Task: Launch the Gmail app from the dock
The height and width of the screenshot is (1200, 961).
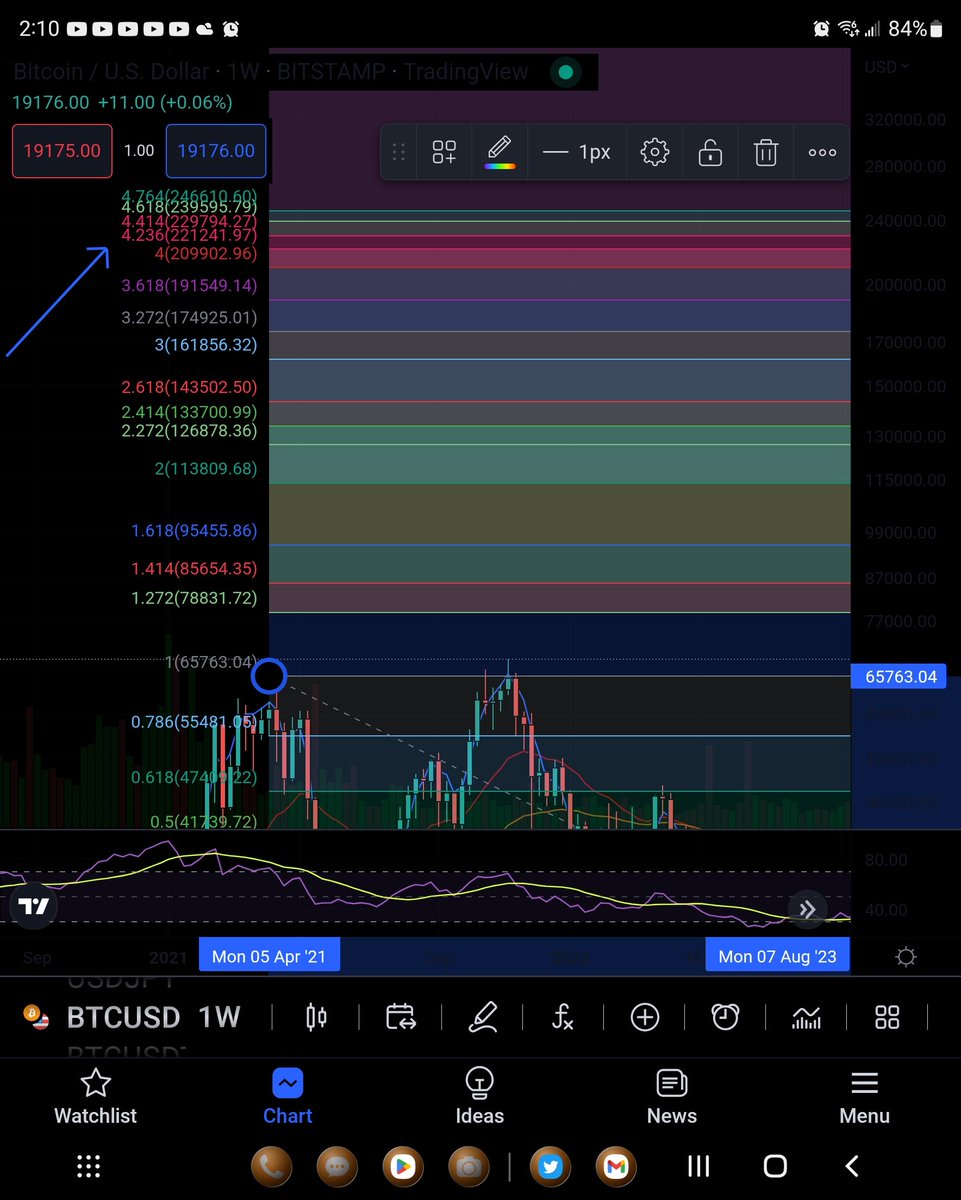Action: coord(615,1166)
